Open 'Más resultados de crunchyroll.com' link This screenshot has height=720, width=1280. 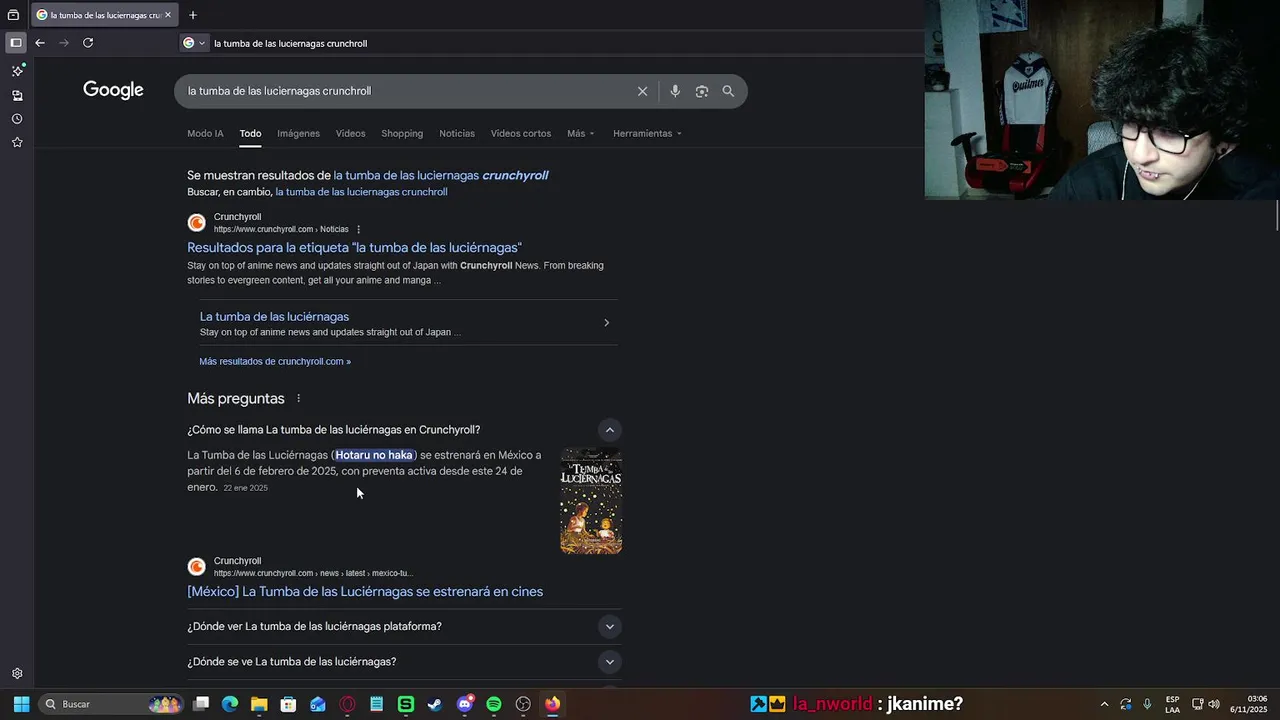click(x=275, y=361)
